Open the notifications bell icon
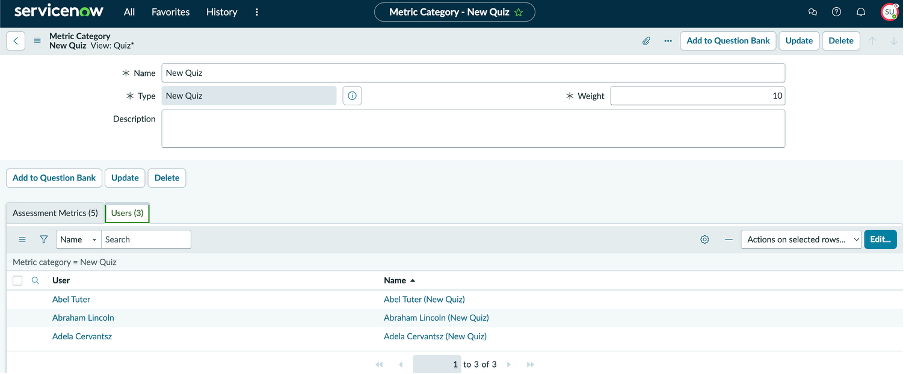The image size is (904, 374). [x=861, y=12]
